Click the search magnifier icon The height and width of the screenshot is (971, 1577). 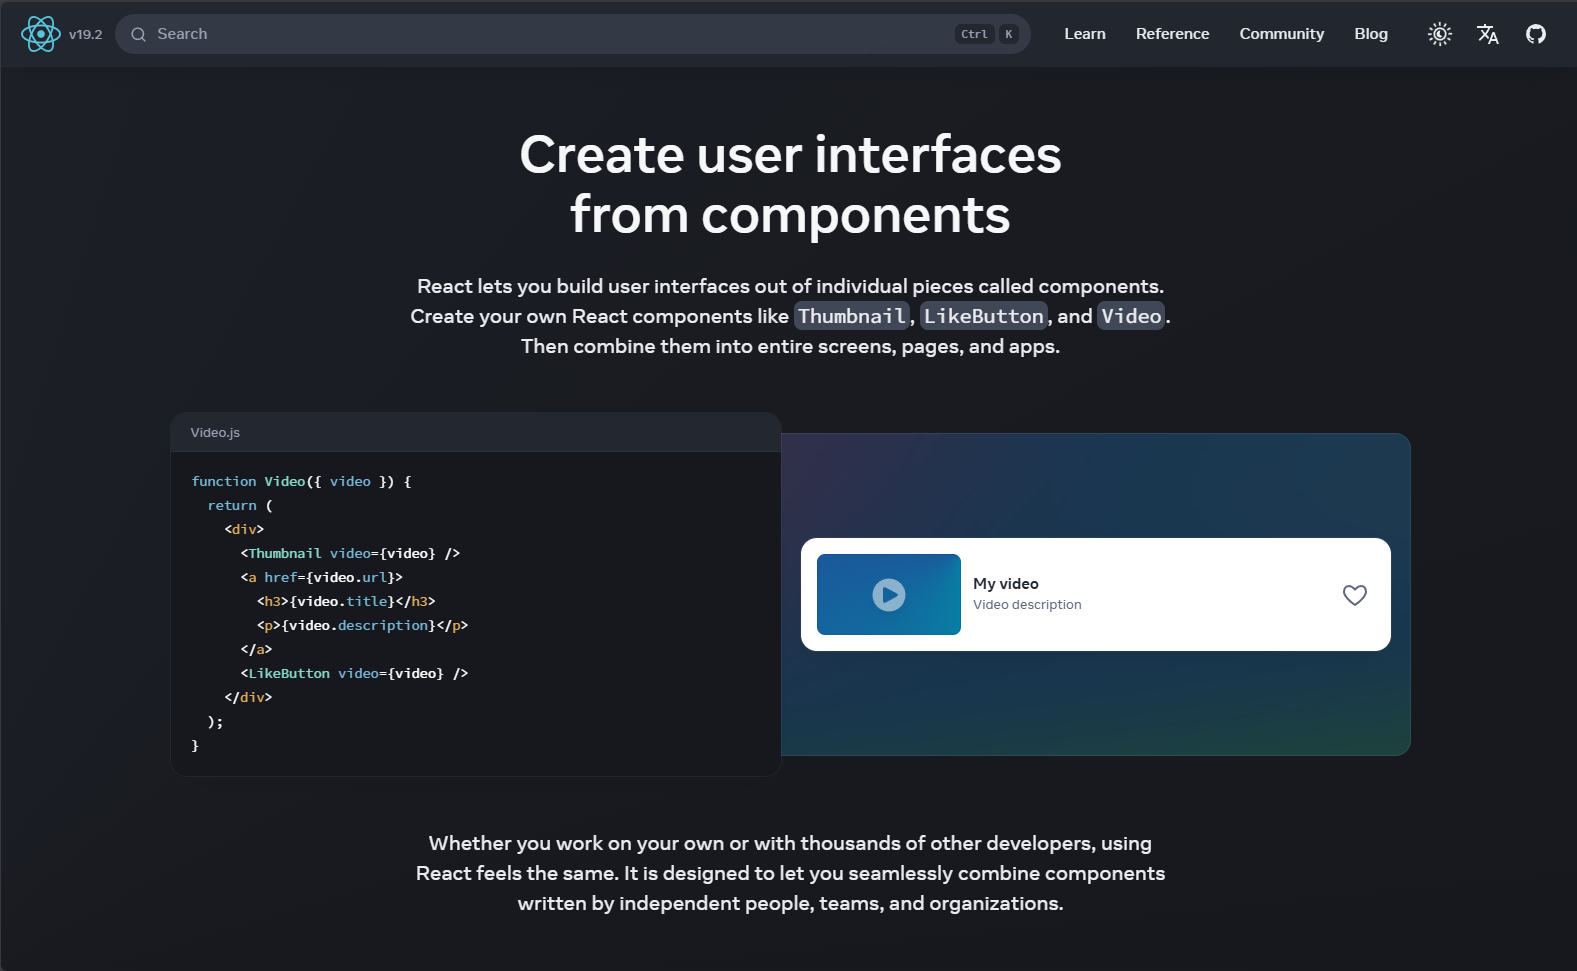point(139,34)
